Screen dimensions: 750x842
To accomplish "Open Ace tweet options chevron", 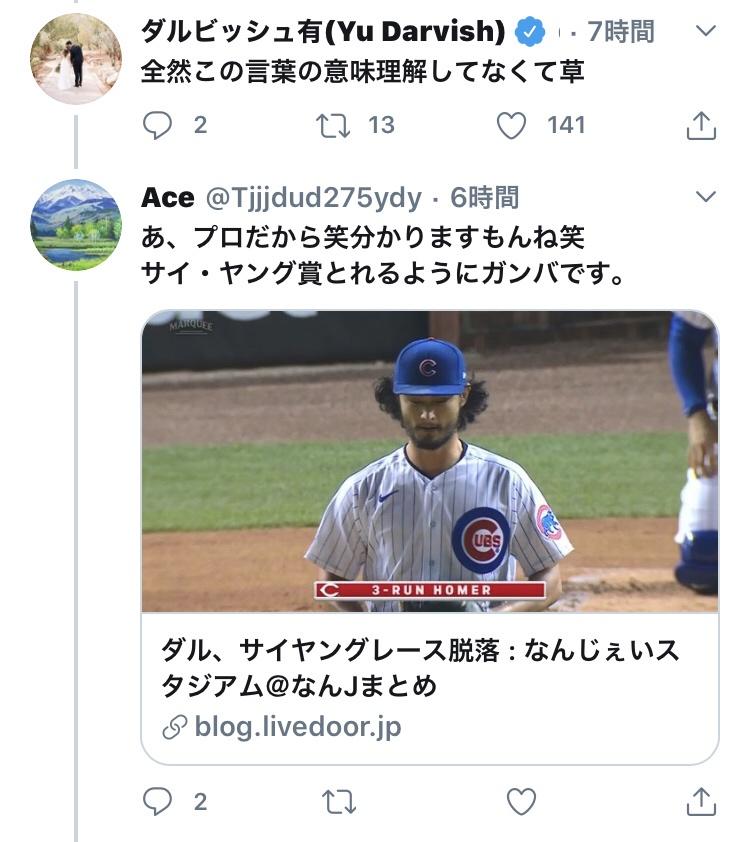I will 706,196.
